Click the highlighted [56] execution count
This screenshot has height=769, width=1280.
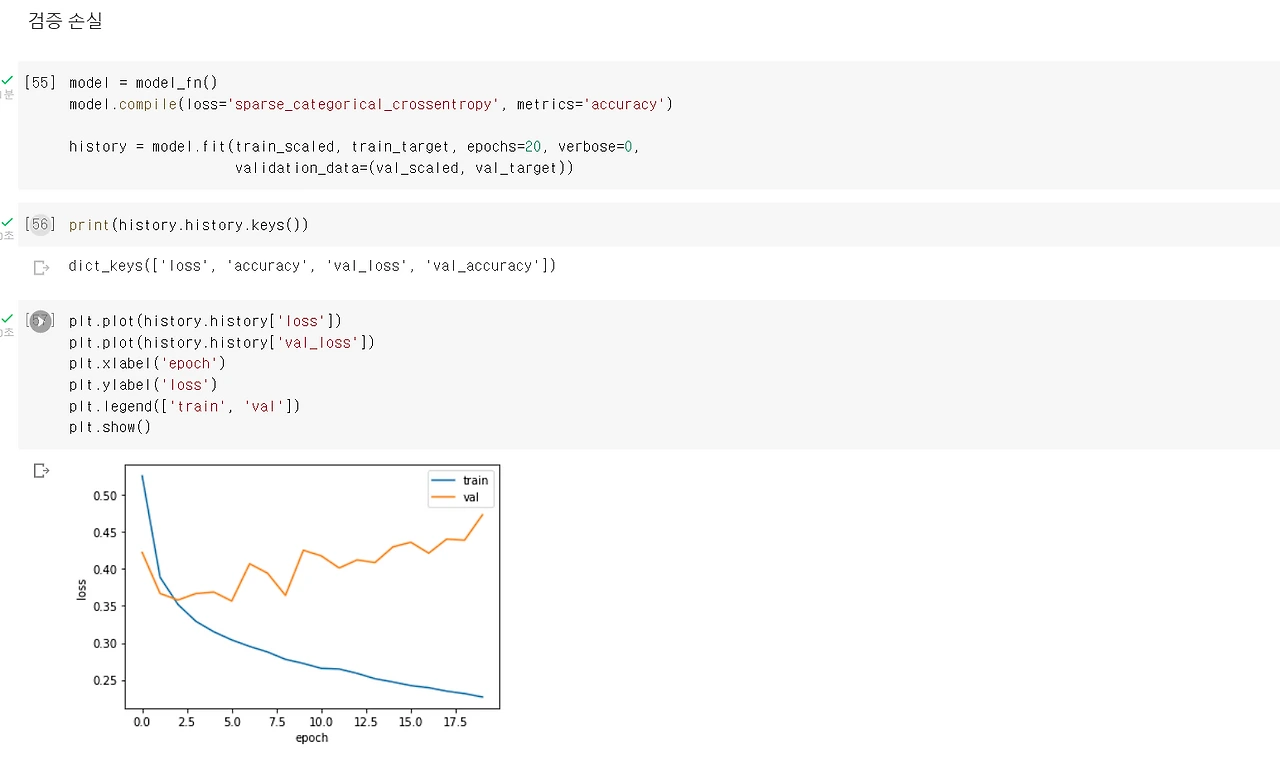40,225
